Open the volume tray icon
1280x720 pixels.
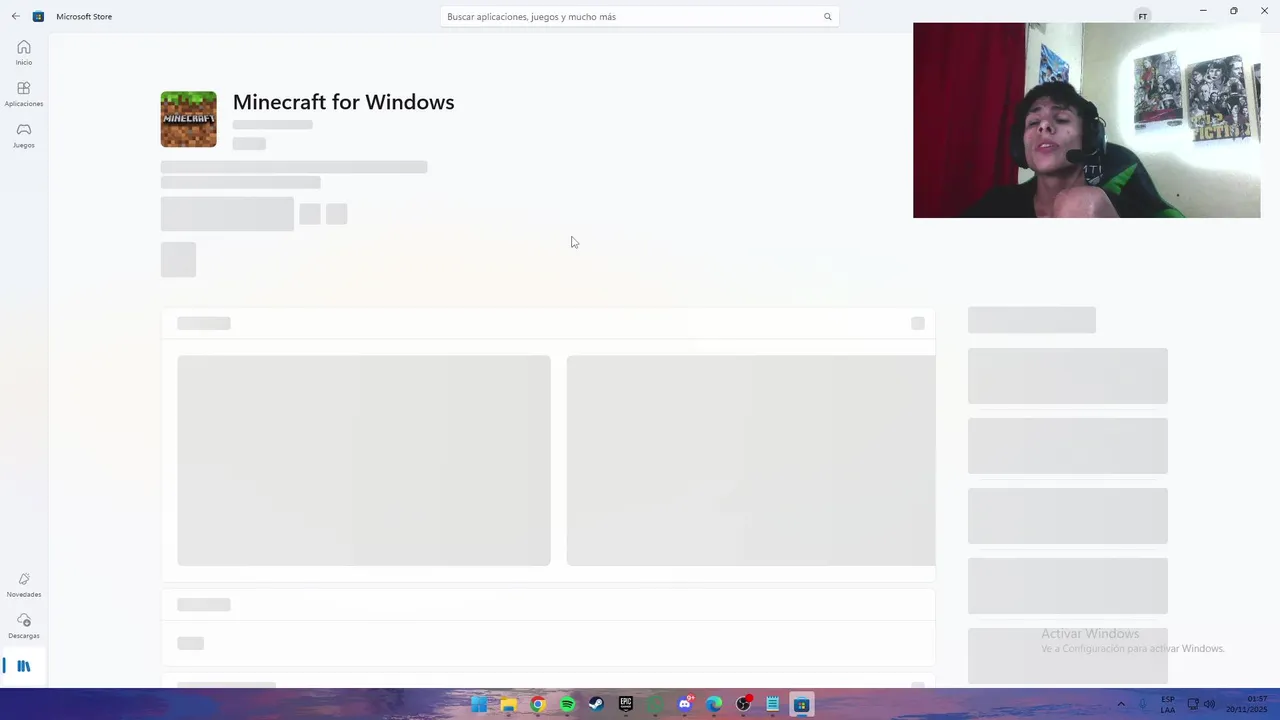pos(1209,705)
